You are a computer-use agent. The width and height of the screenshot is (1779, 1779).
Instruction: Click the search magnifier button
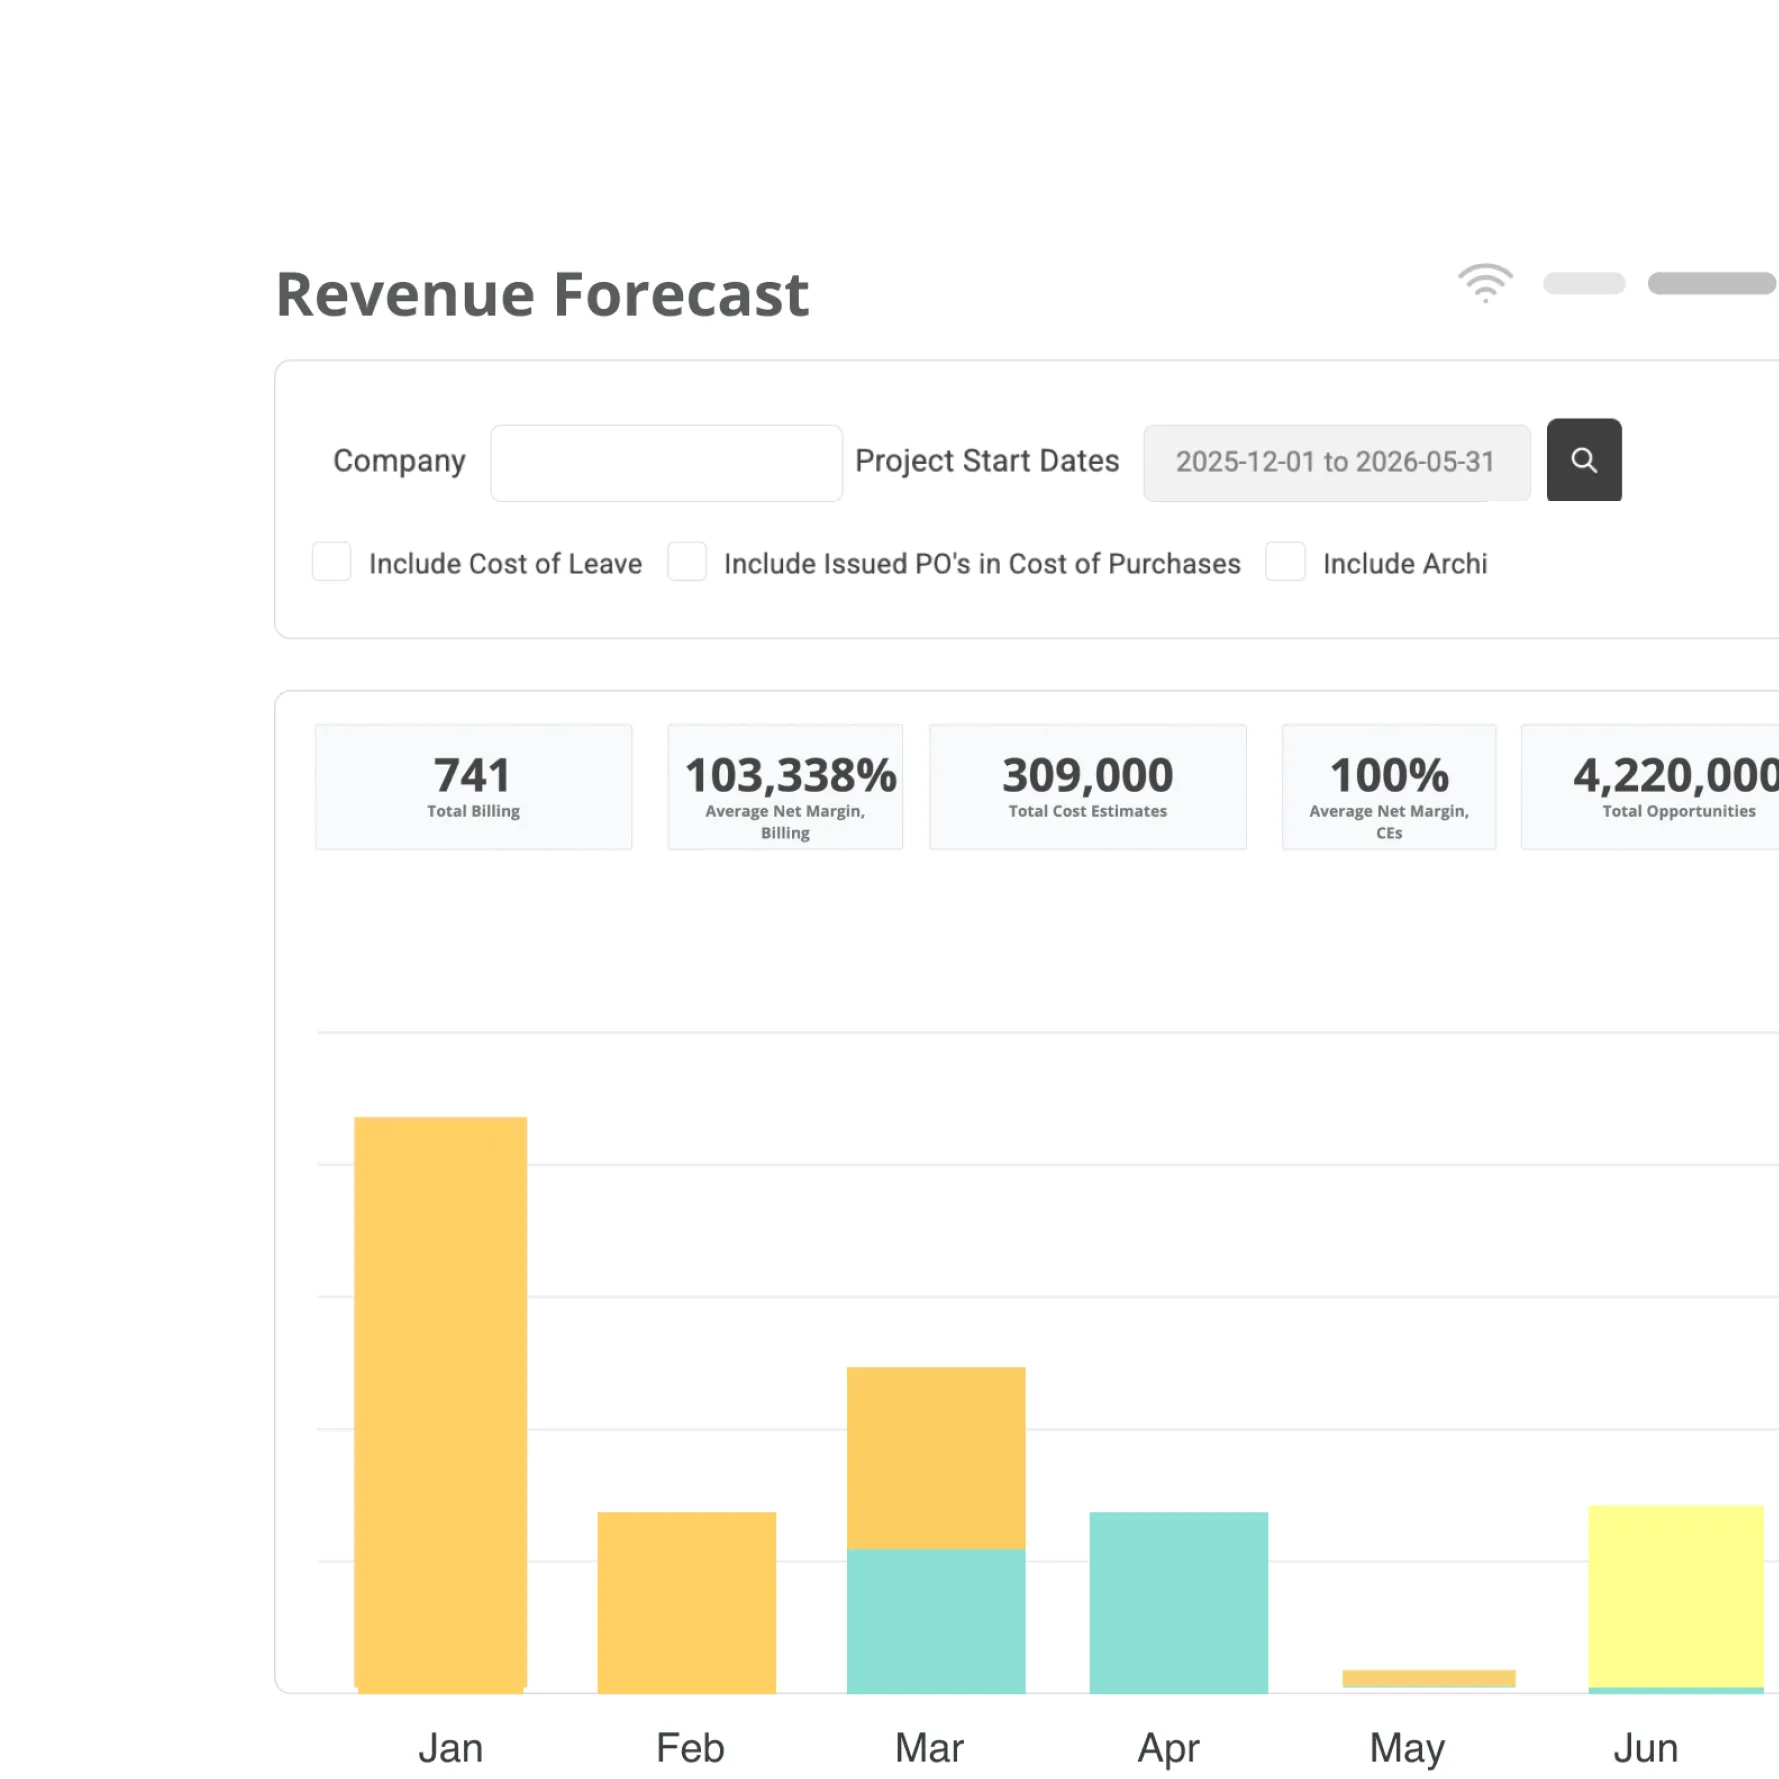tap(1583, 460)
